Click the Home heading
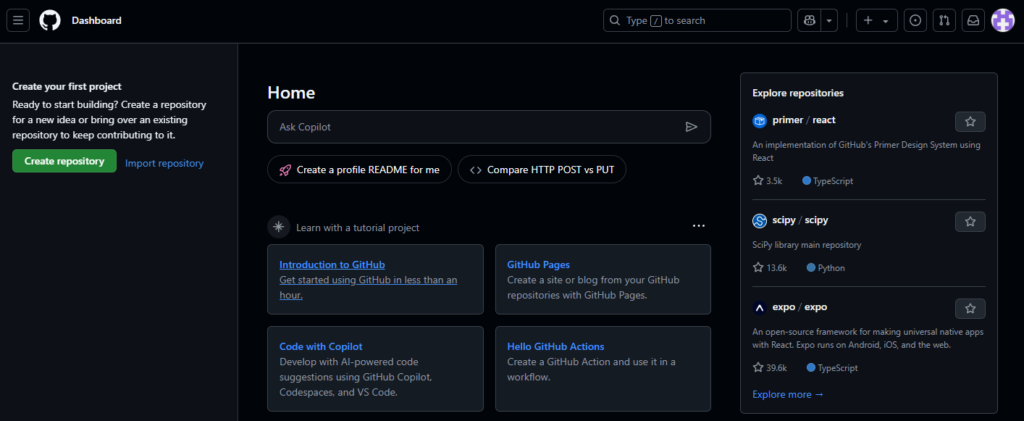Viewport: 1024px width, 421px height. coord(291,93)
